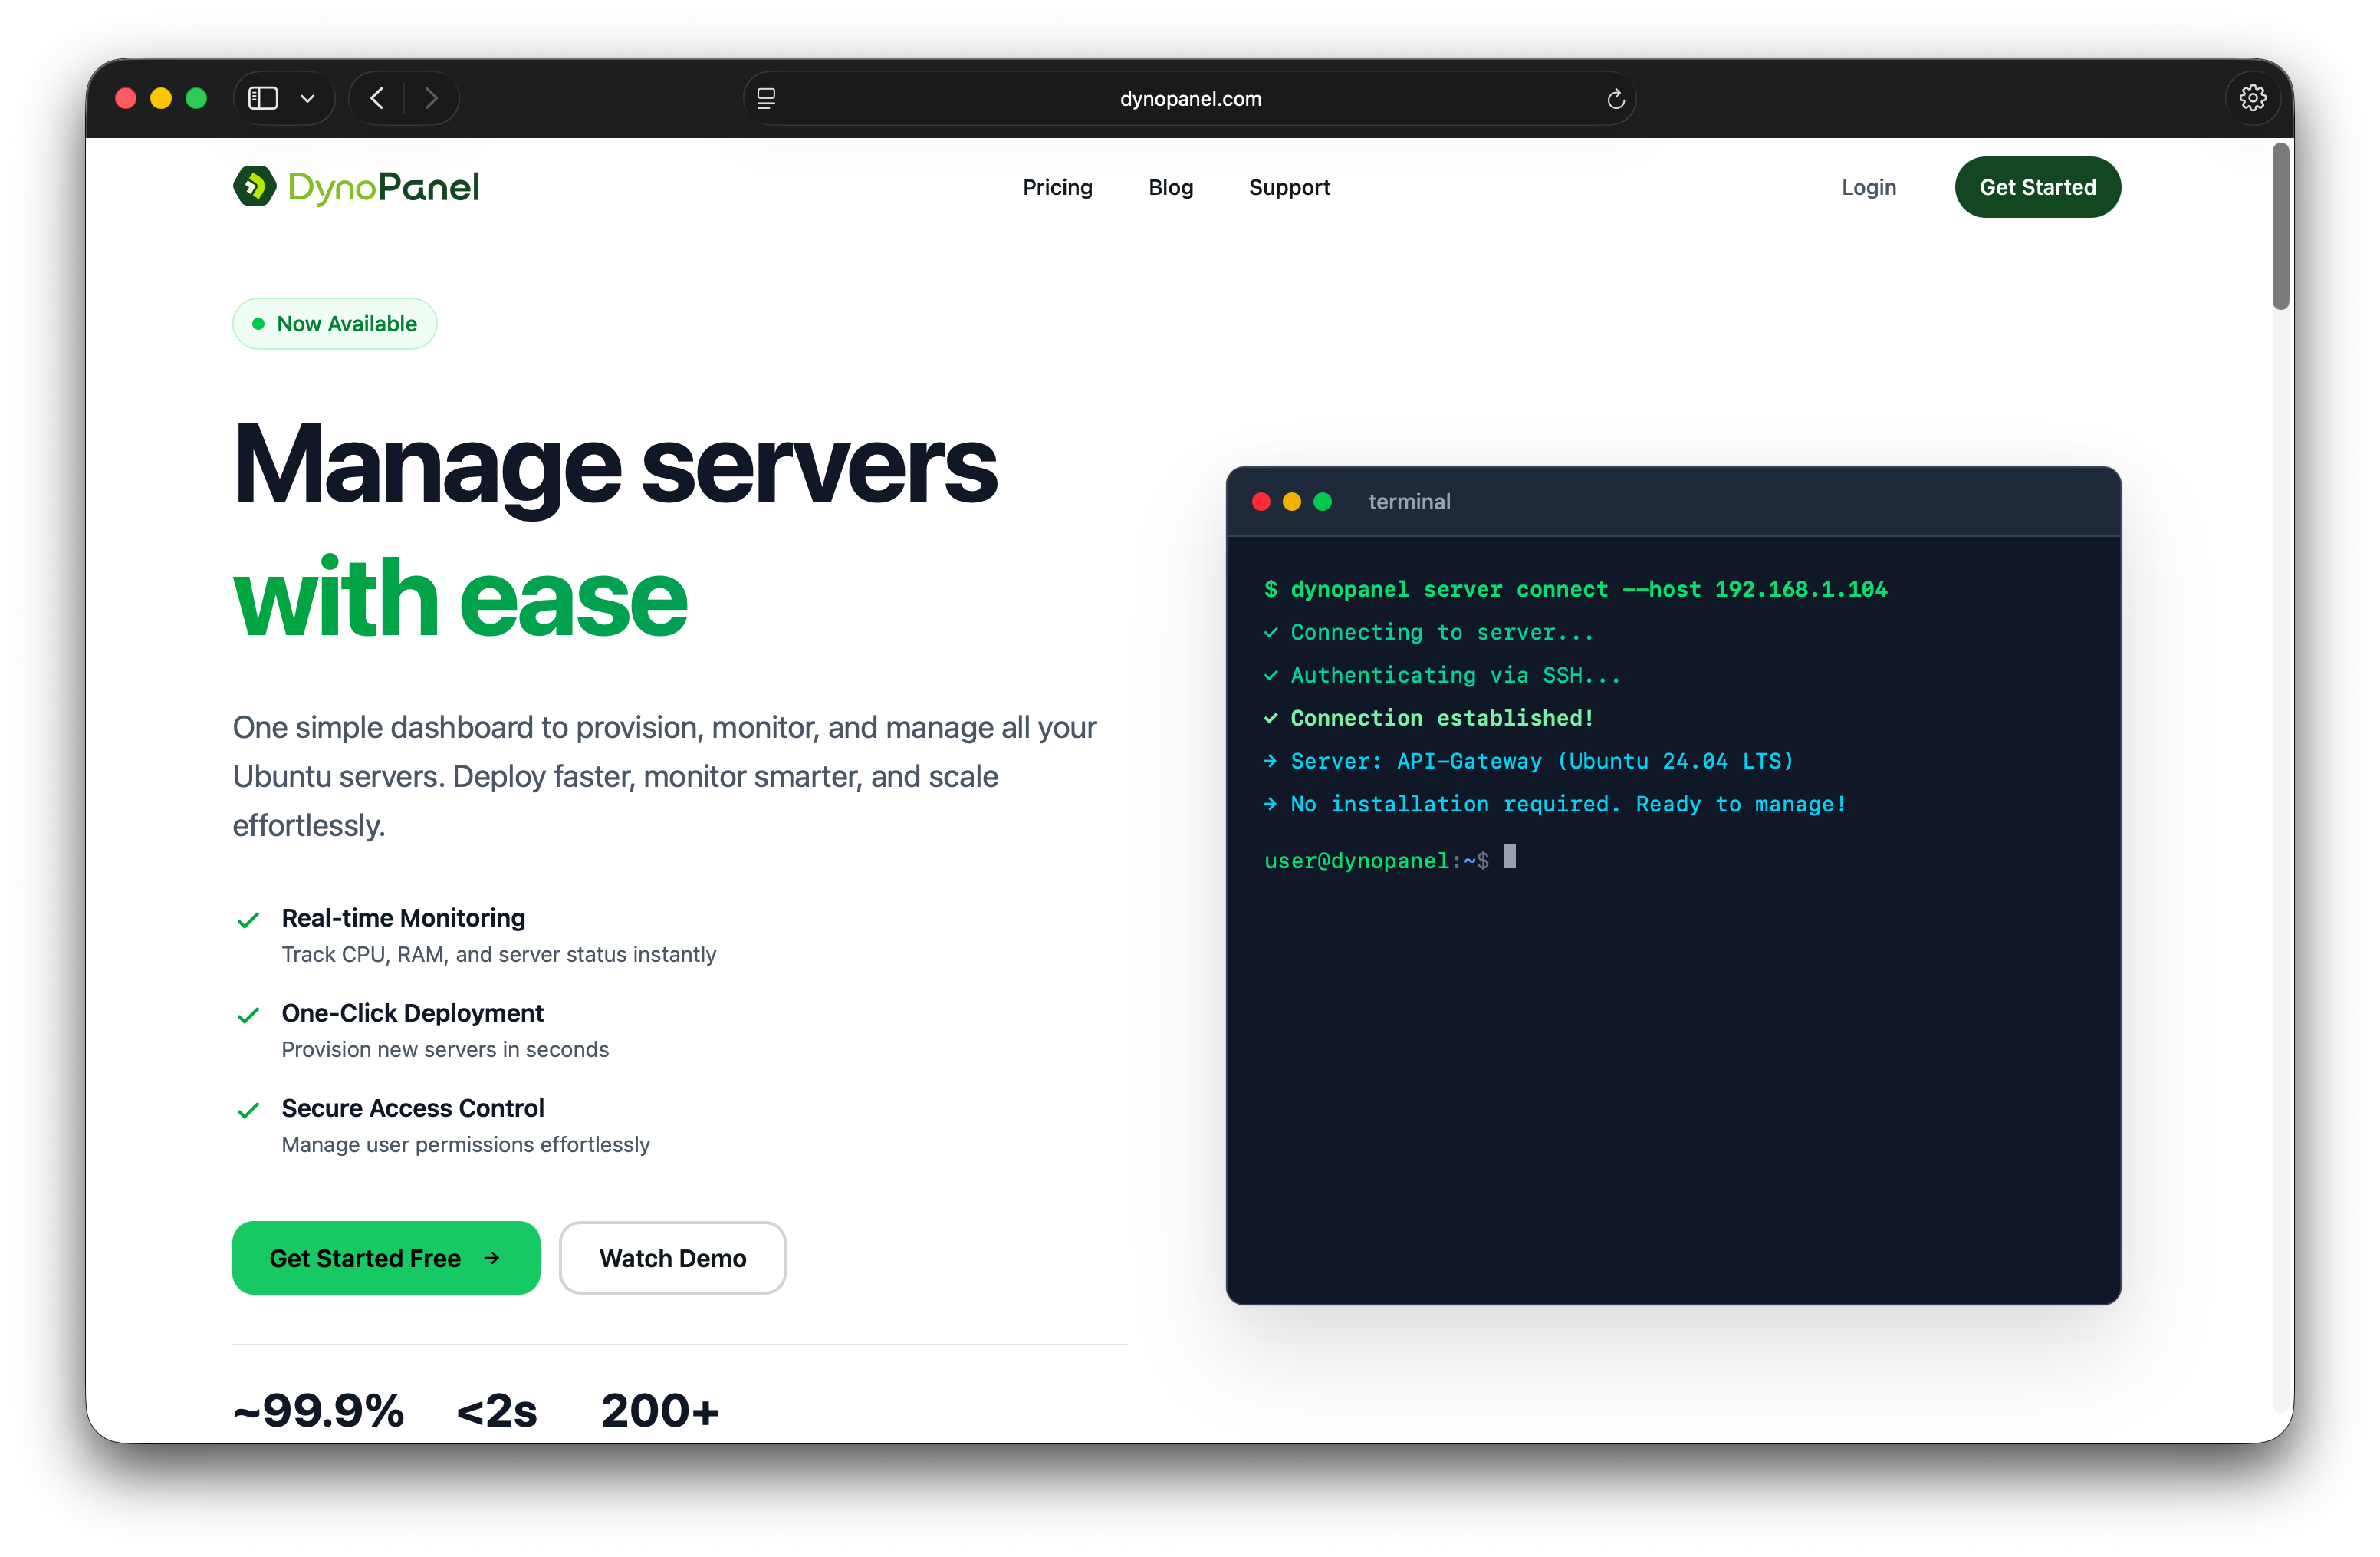Reload the page with the refresh icon
Image resolution: width=2380 pixels, height=1557 pixels.
point(1615,98)
